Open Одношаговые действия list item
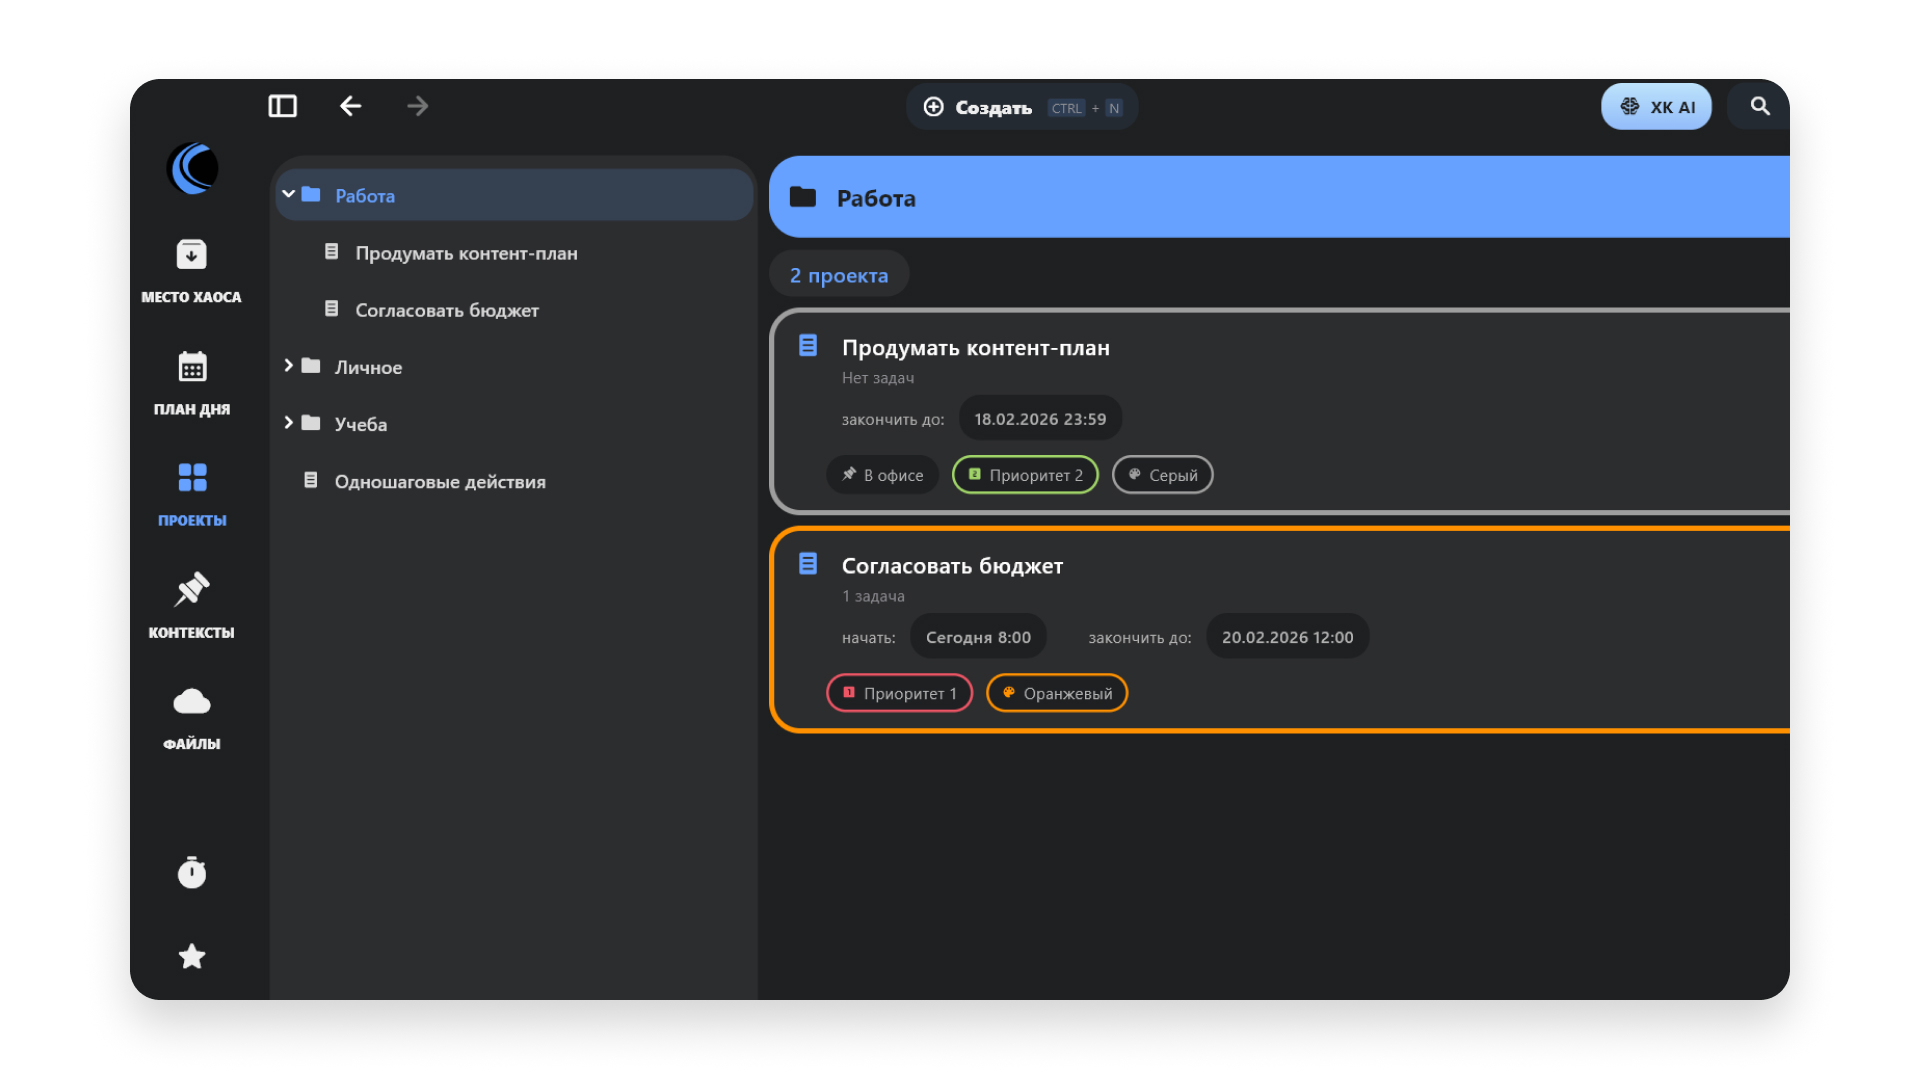 pyautogui.click(x=439, y=482)
